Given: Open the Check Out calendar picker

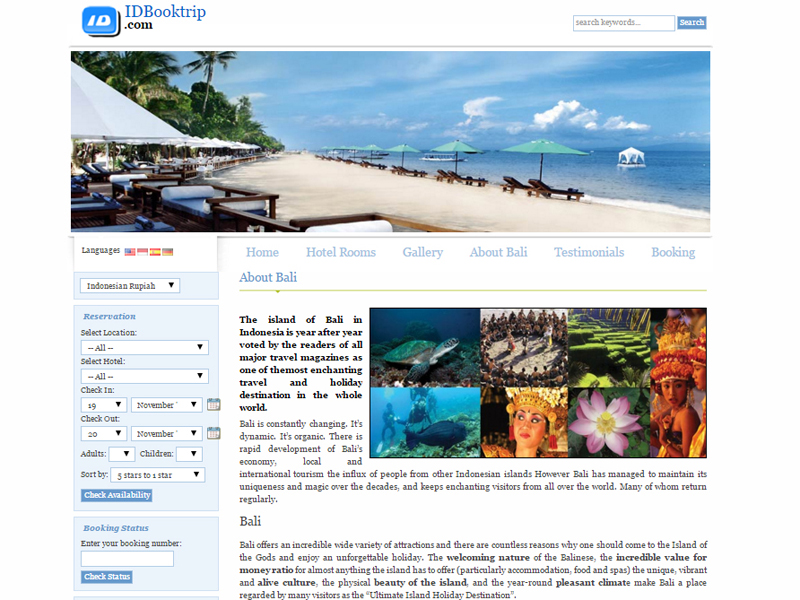Looking at the screenshot, I should click(213, 434).
